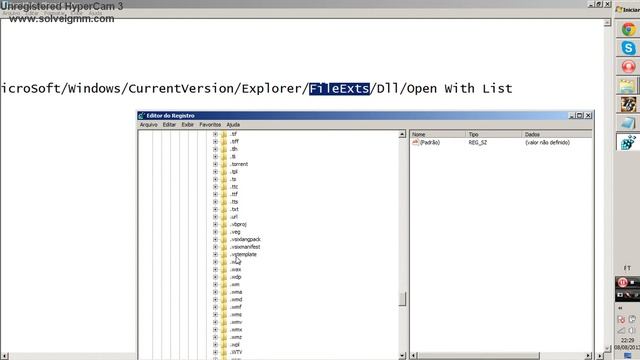Screen dimensions: 640x360
Task: Click the folder icon of .tiff
Action: (x=224, y=142)
